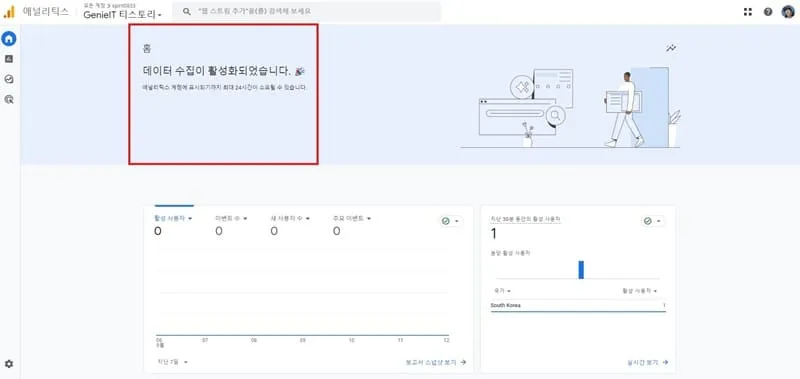Open the Explore icon in the sidebar
Screen dimensions: 800x379
point(9,79)
